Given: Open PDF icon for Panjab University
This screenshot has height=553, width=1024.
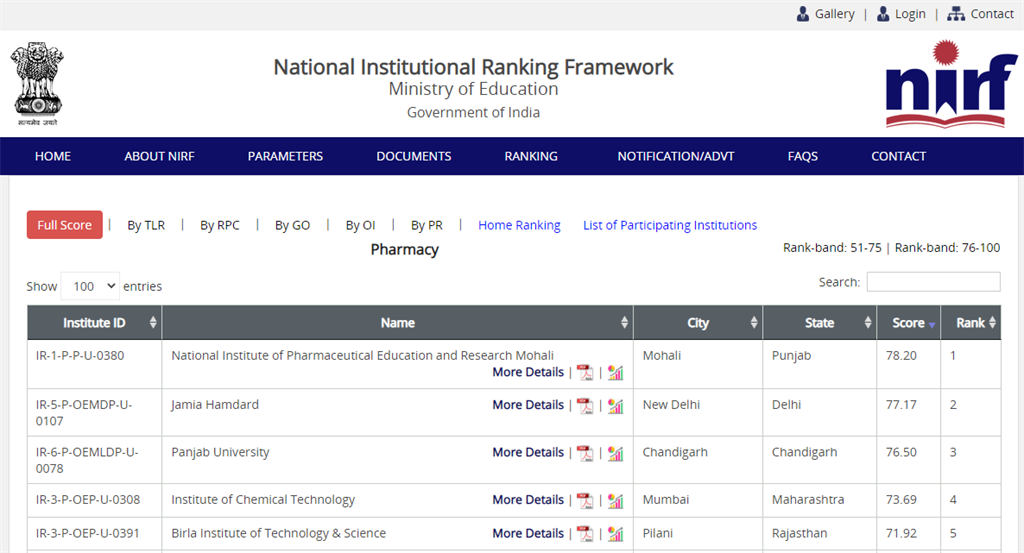Looking at the screenshot, I should pyautogui.click(x=584, y=453).
